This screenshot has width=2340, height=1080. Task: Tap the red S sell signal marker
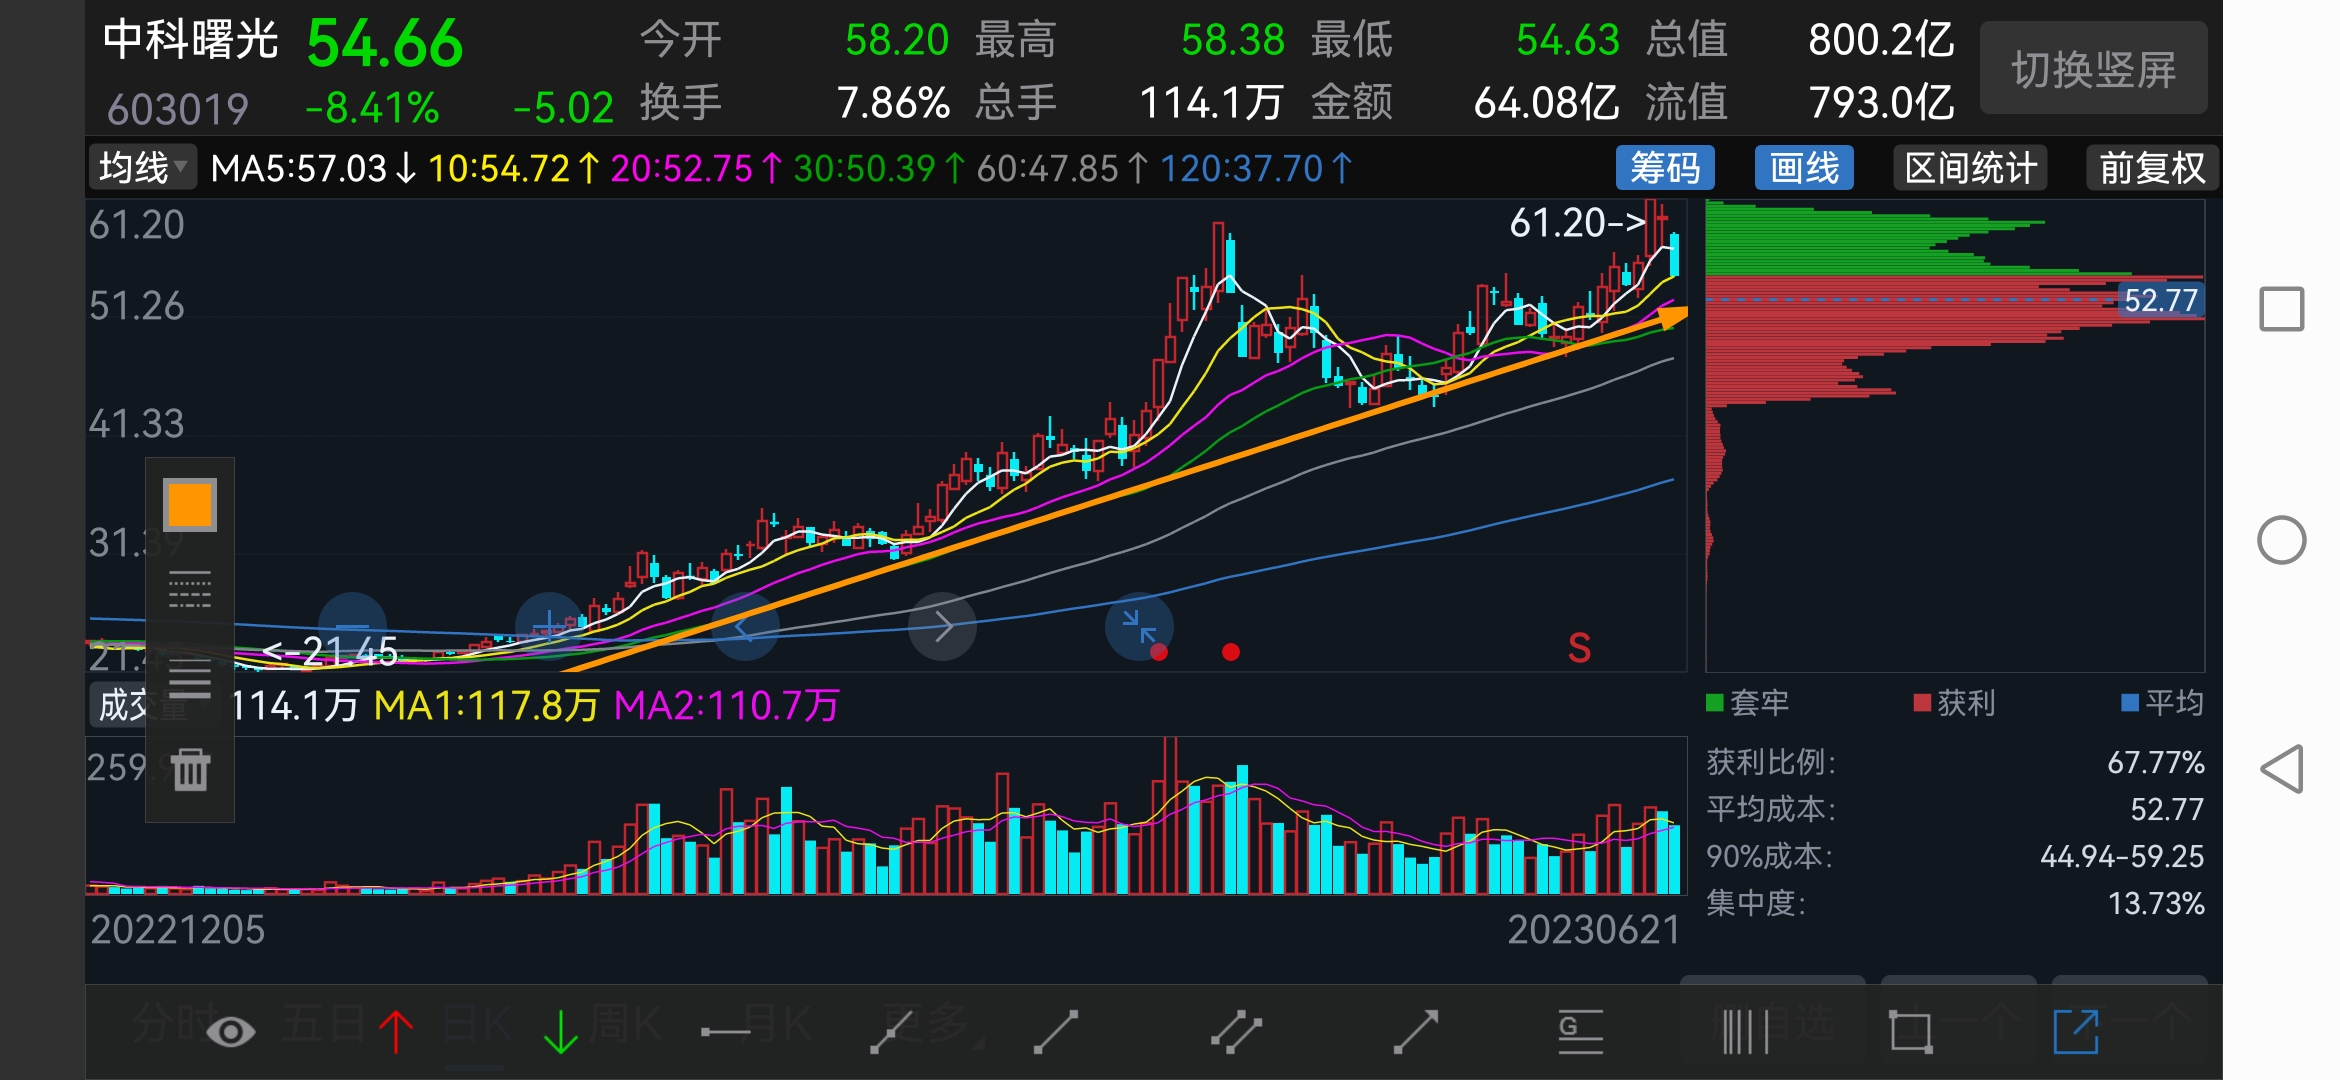[x=1579, y=648]
